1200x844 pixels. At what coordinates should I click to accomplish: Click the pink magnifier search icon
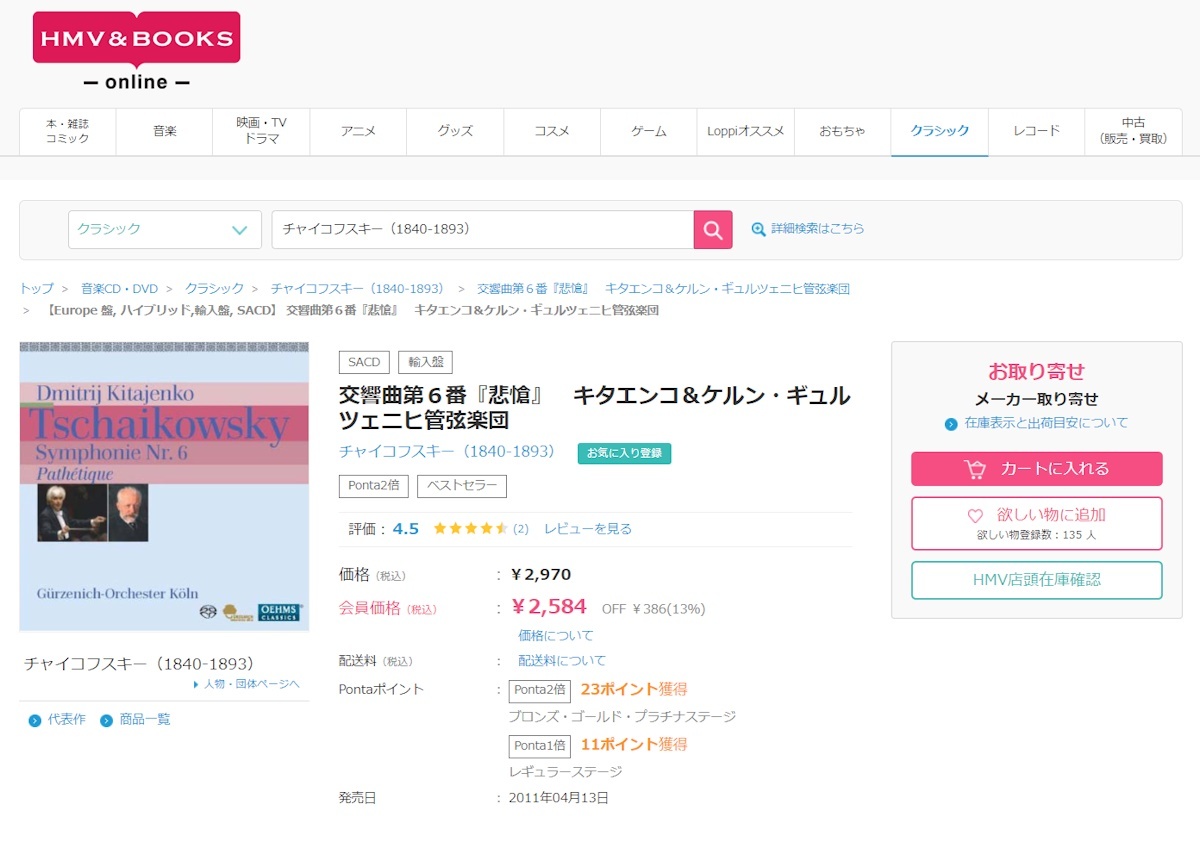click(x=712, y=229)
